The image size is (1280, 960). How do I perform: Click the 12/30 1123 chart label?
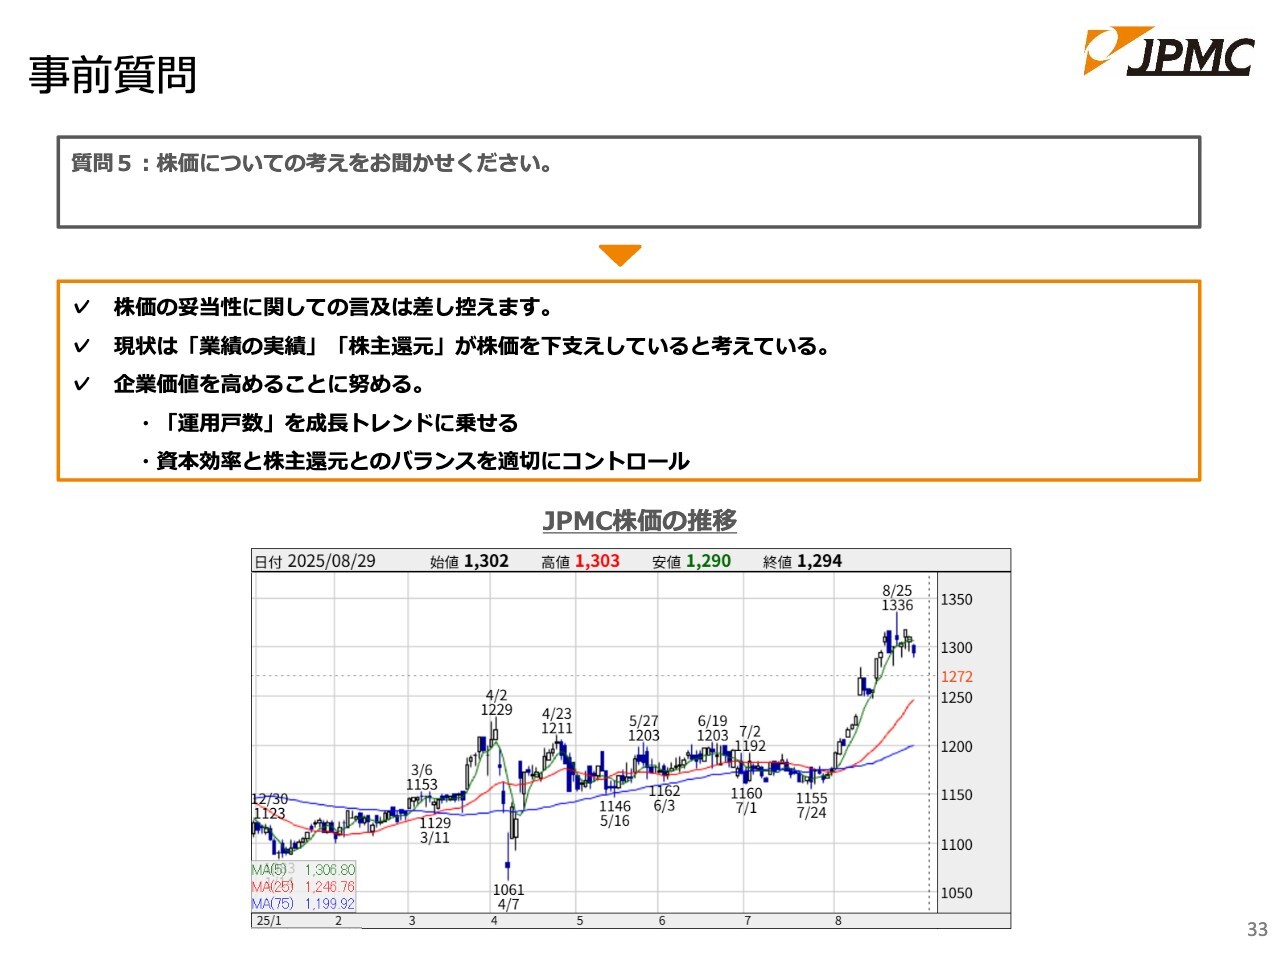(269, 806)
